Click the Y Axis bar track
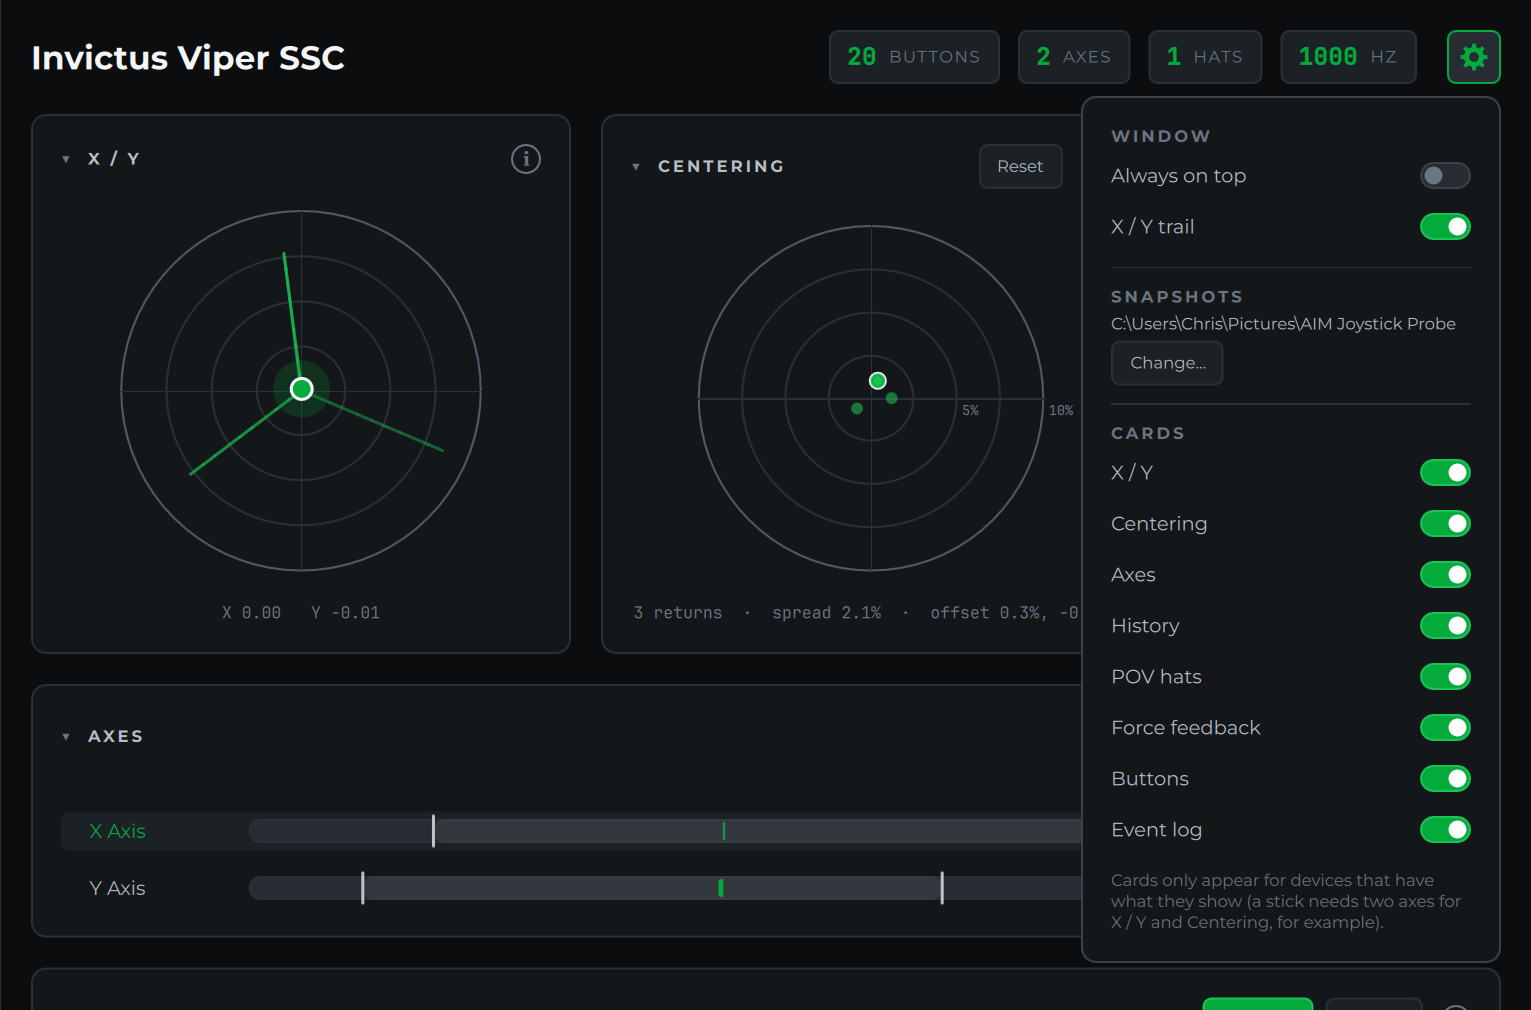Image resolution: width=1531 pixels, height=1010 pixels. (665, 888)
